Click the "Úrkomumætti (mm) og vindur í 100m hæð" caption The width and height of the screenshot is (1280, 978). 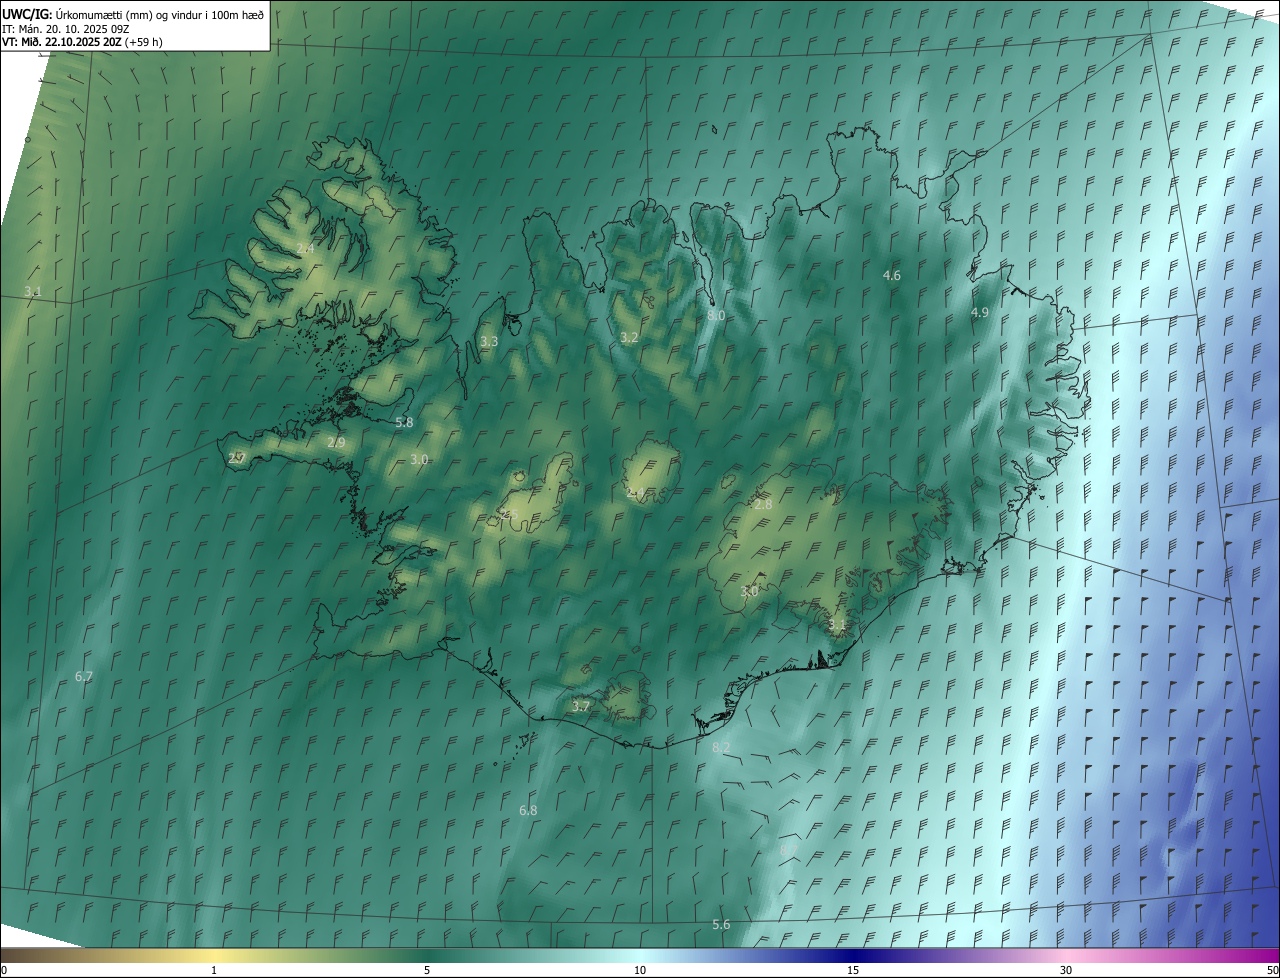click(159, 14)
